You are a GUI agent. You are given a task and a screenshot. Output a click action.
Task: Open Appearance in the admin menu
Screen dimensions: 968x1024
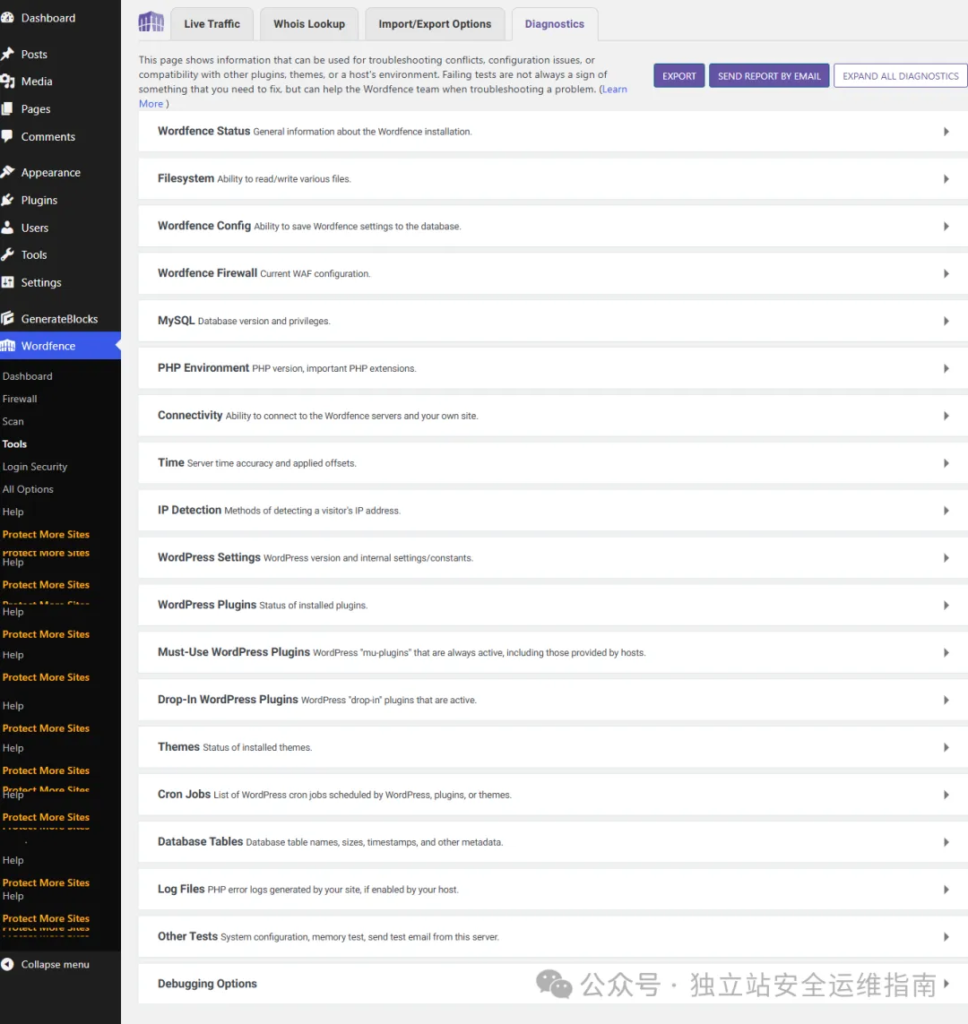[50, 172]
